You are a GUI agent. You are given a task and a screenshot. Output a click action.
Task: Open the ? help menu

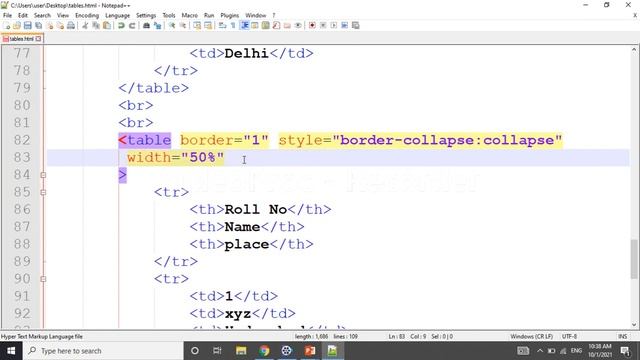click(x=274, y=16)
